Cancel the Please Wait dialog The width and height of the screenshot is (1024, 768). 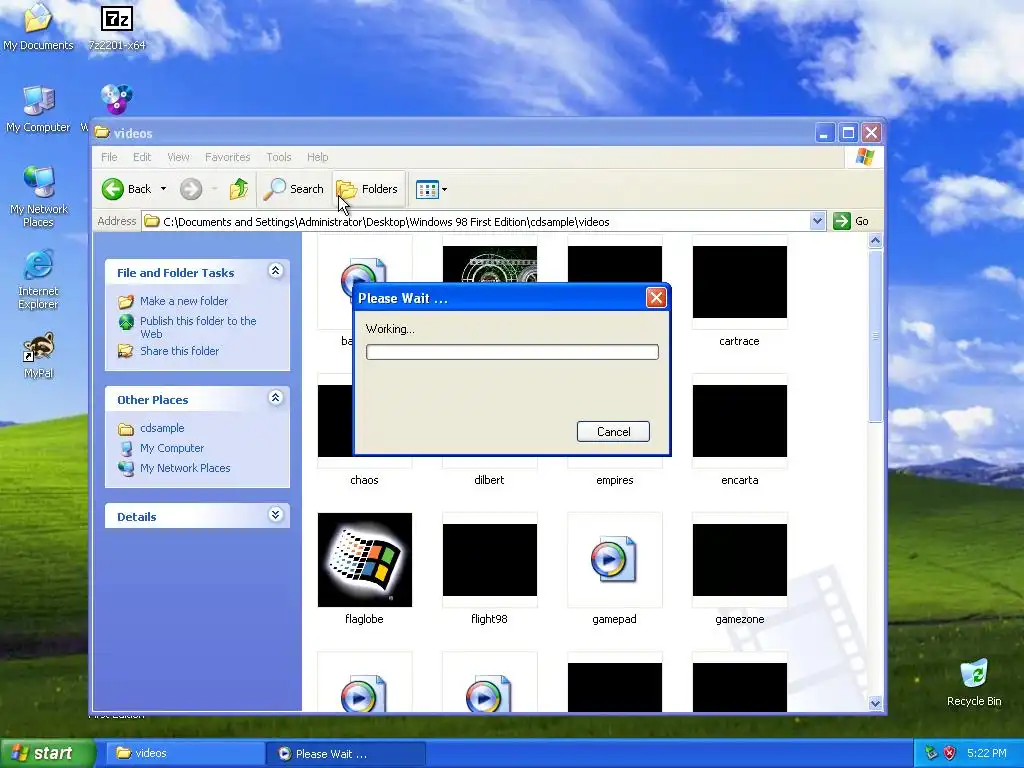(613, 432)
